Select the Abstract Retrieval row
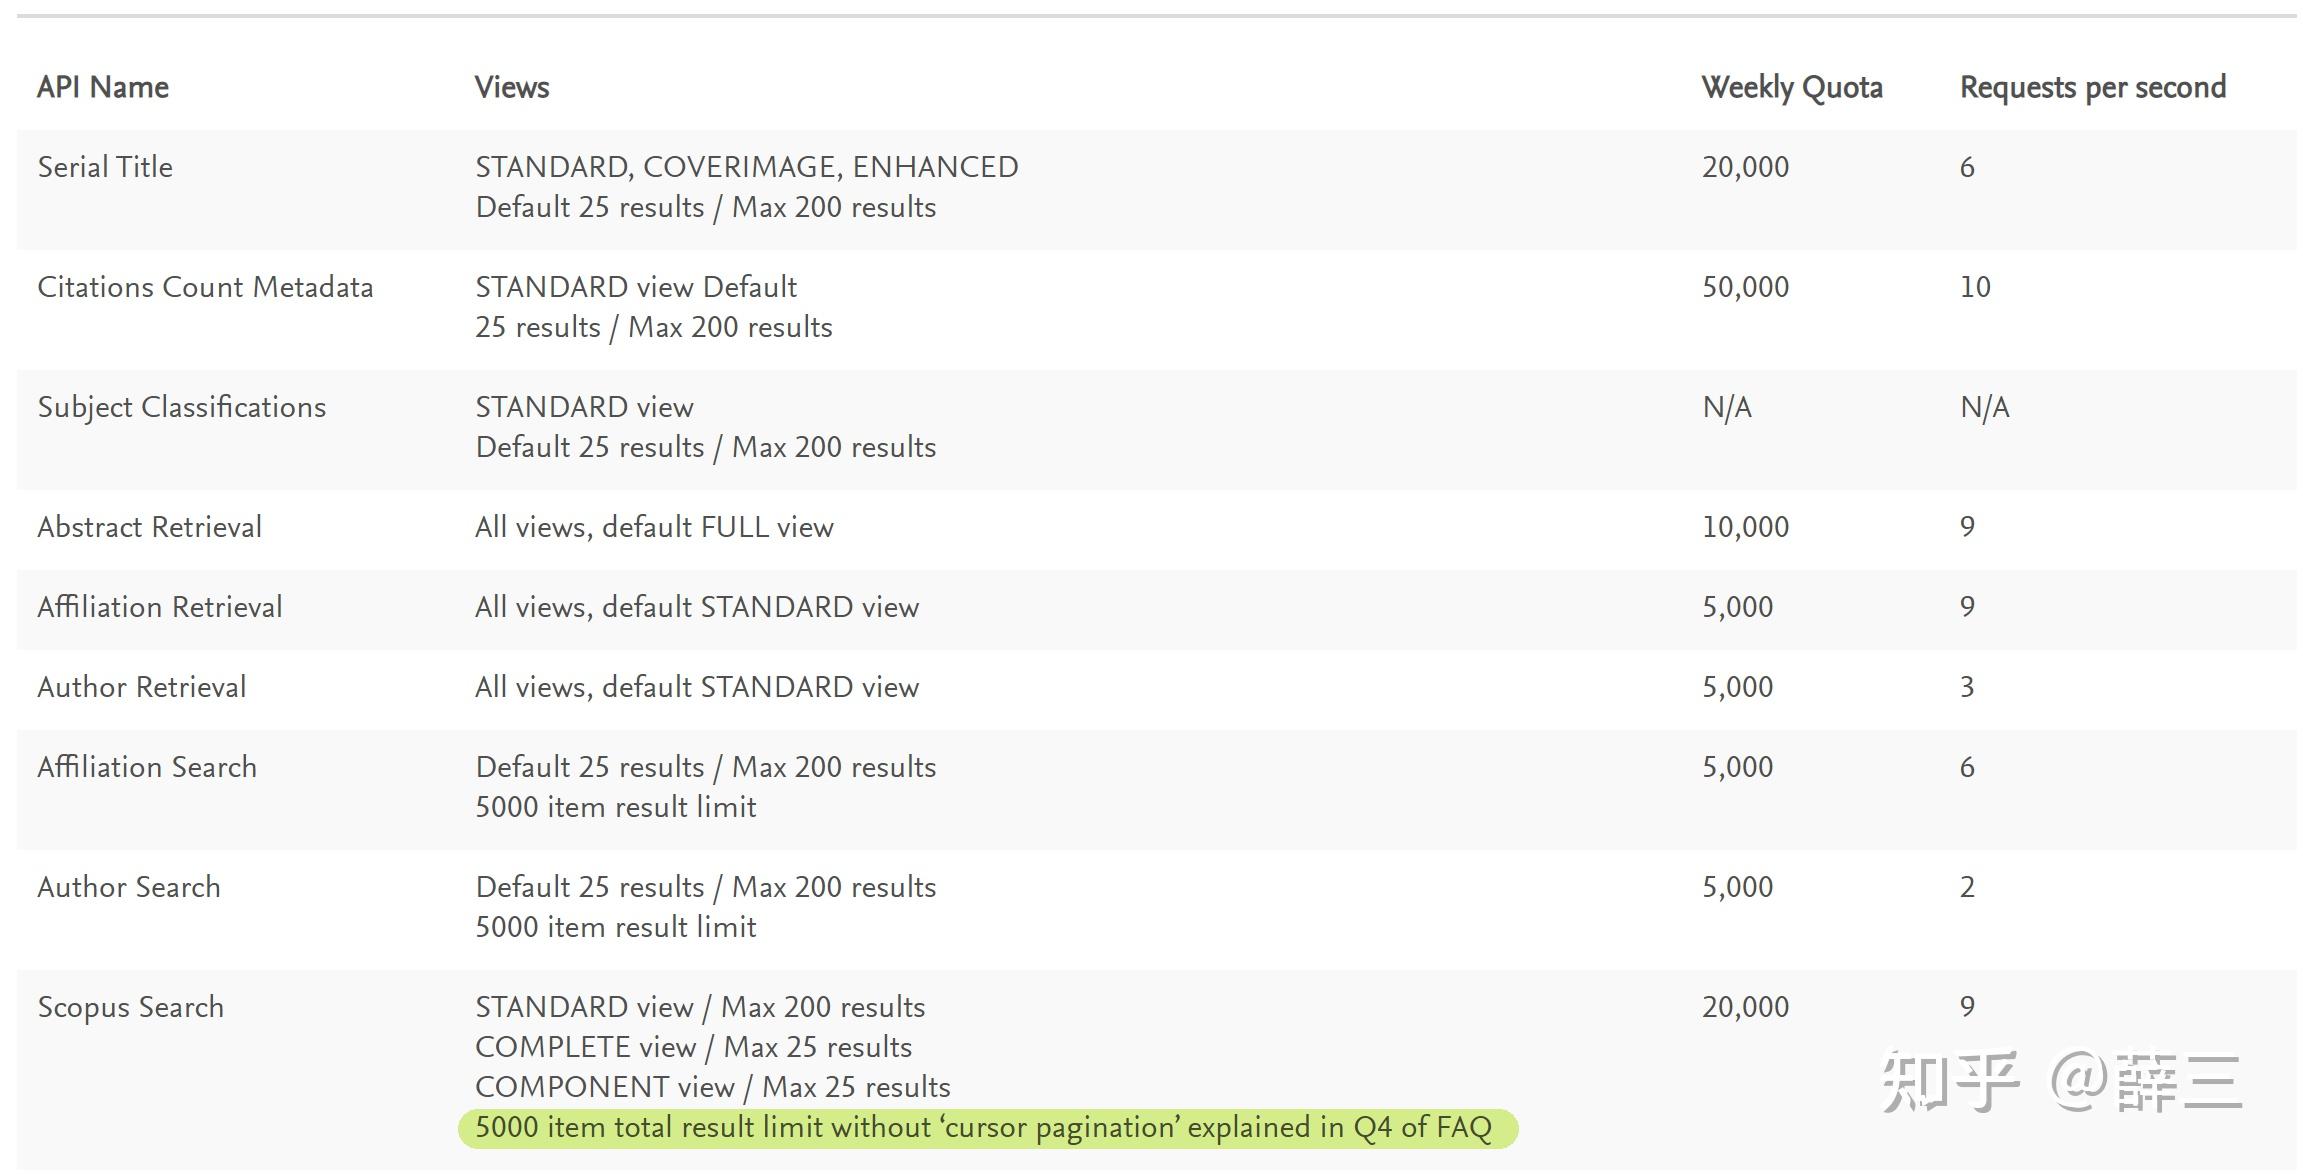2303x1175 pixels. tap(1156, 529)
